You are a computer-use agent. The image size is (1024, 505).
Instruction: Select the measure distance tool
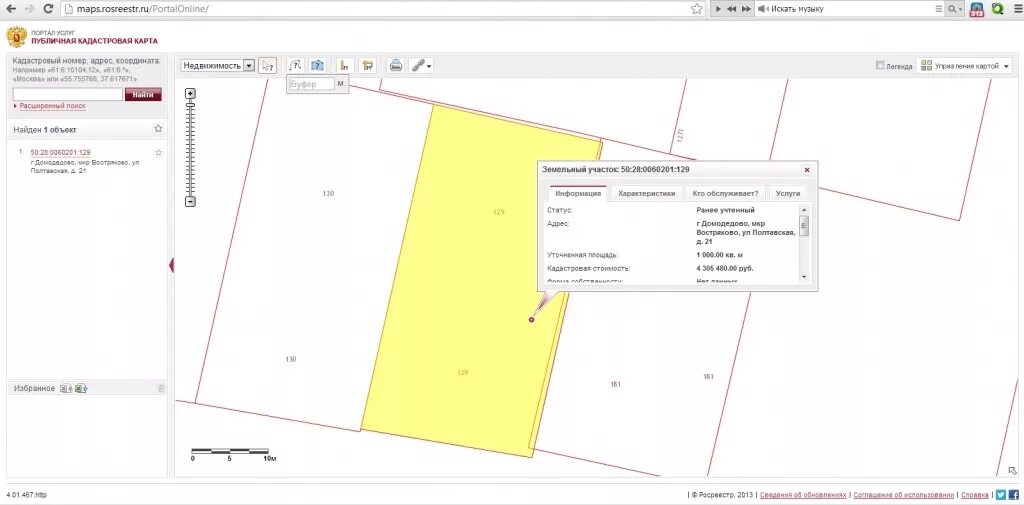(x=345, y=65)
